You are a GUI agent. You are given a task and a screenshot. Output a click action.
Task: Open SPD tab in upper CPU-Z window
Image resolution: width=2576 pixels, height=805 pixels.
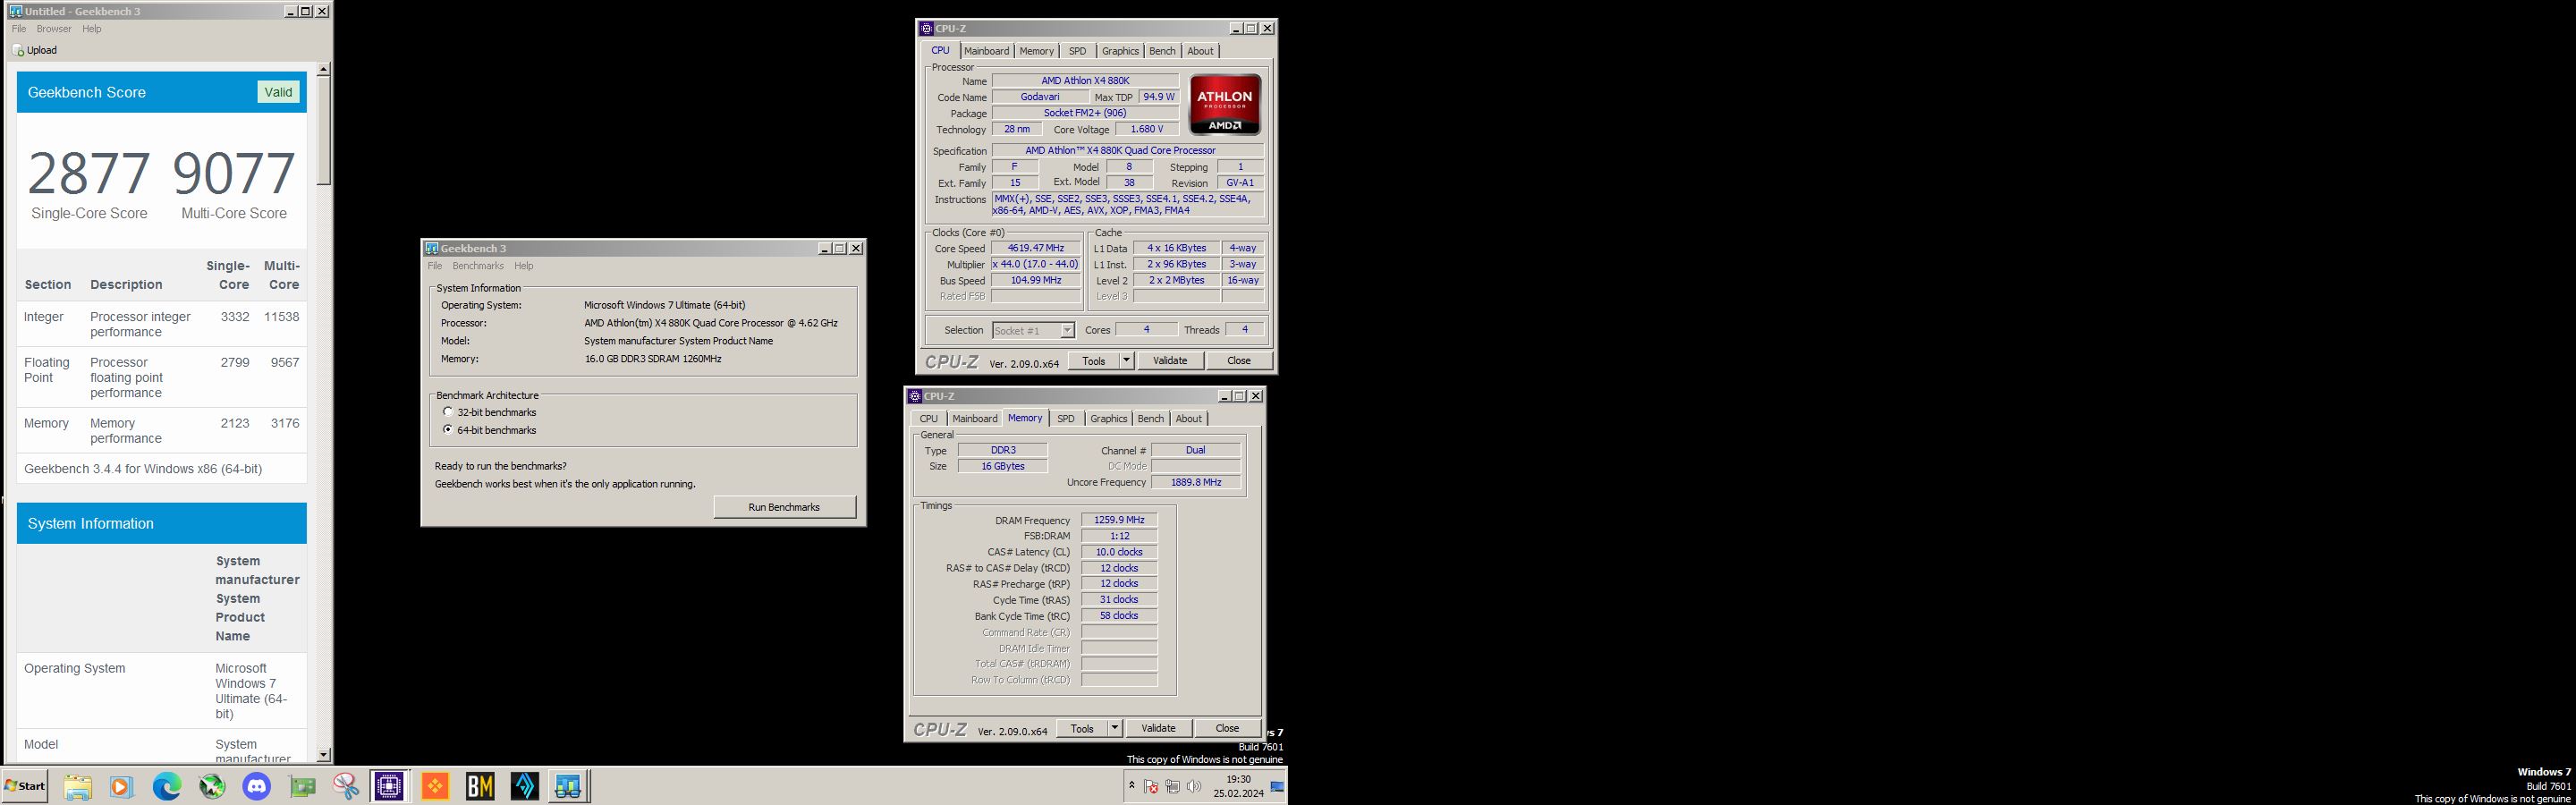(x=1077, y=51)
